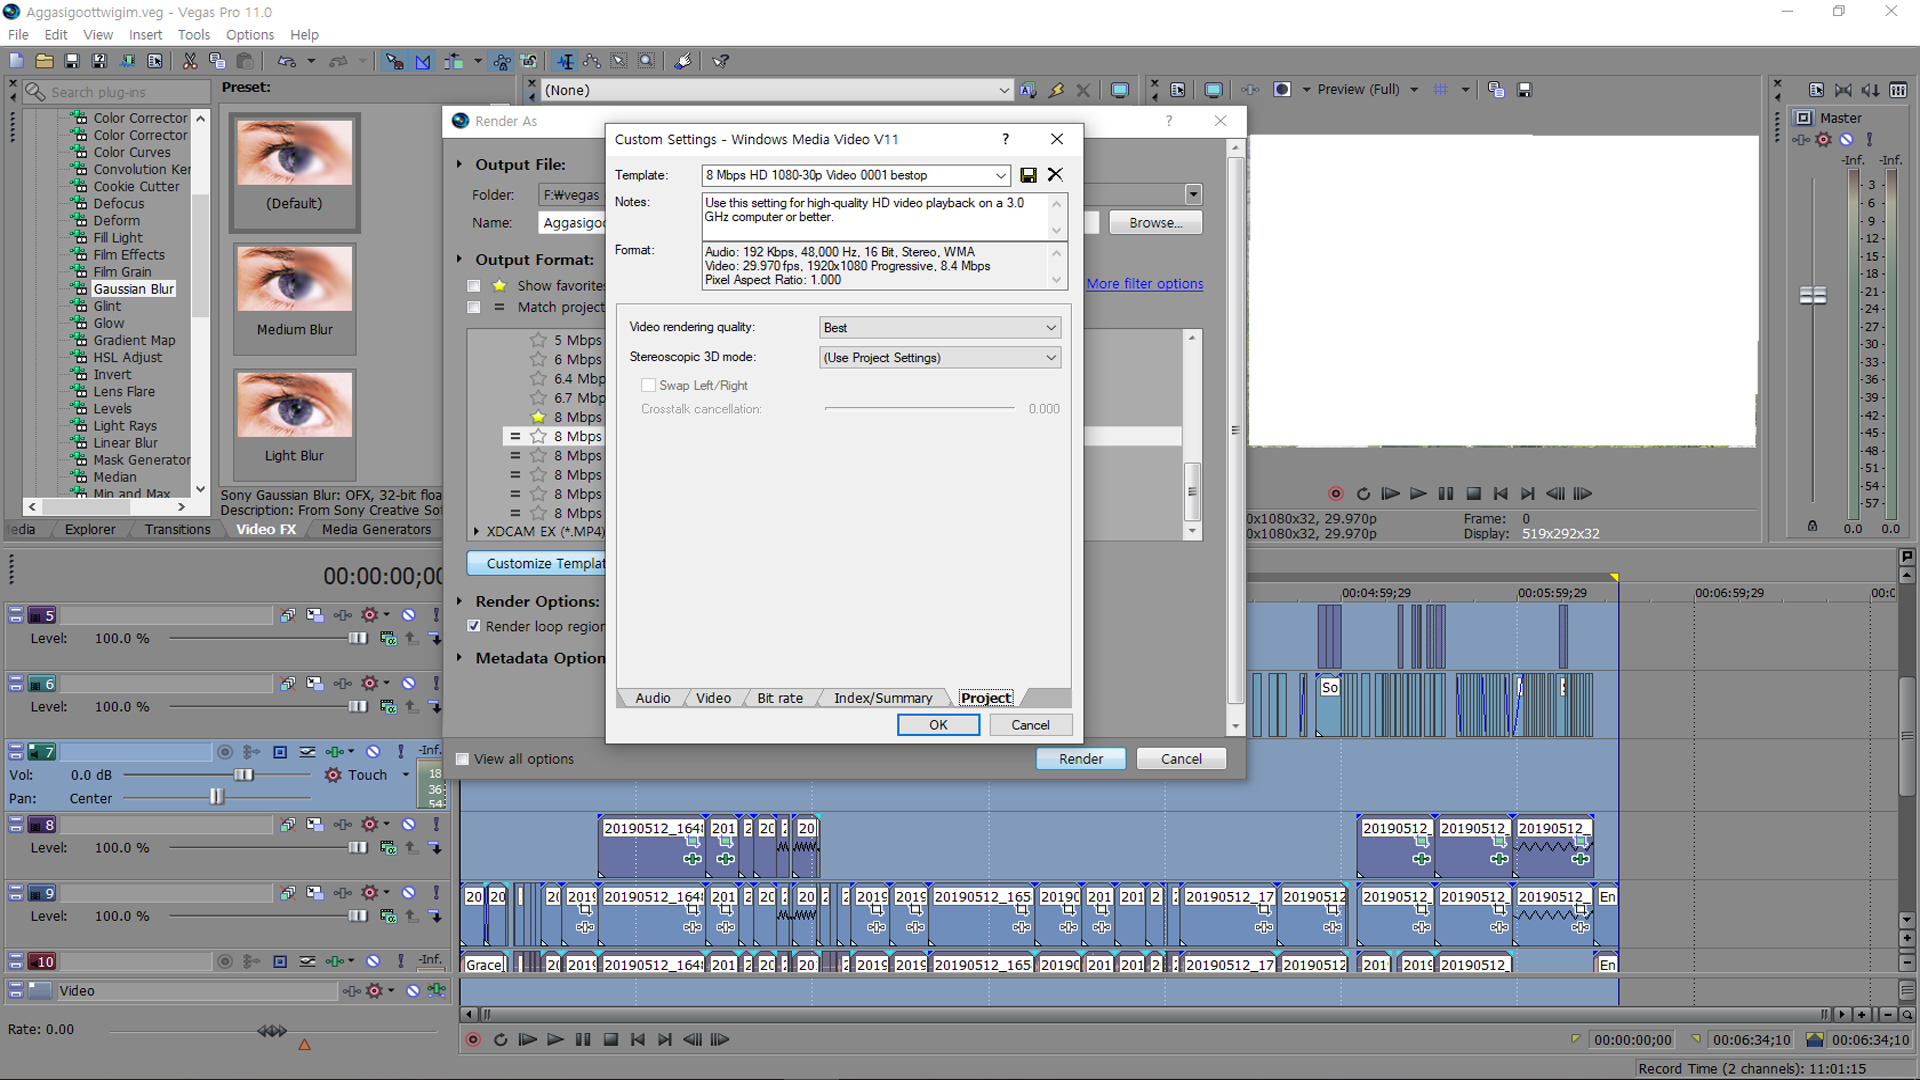Click the bottom transport stop button
1920x1080 pixels.
[x=611, y=1040]
